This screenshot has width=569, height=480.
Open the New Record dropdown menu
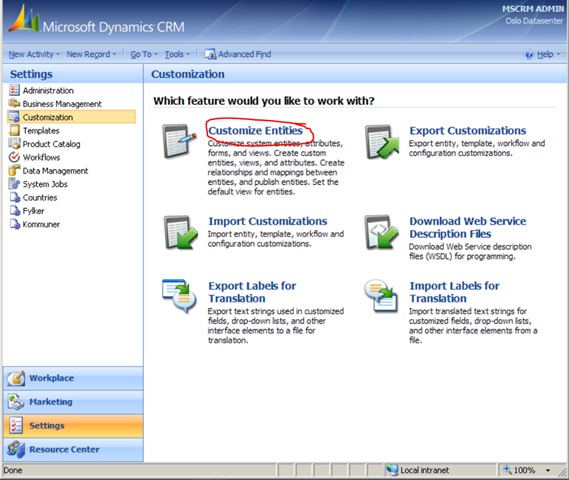[91, 54]
